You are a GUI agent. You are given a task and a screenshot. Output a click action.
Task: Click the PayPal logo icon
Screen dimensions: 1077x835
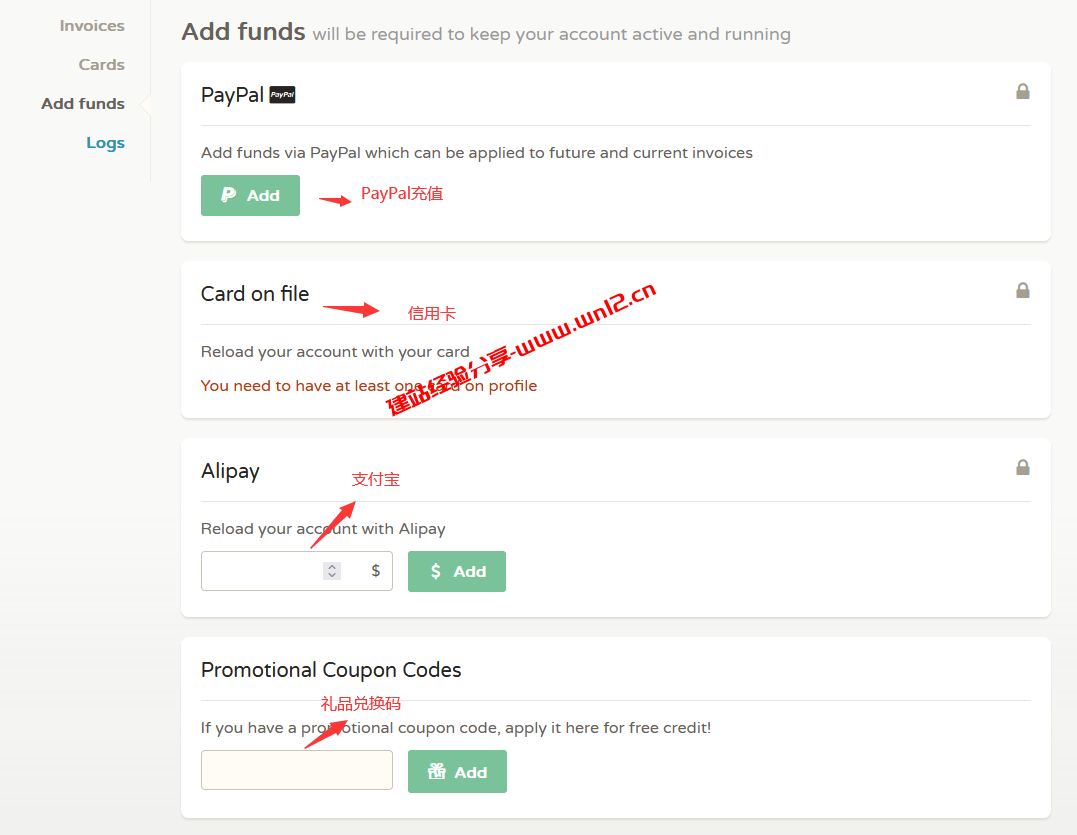coord(283,95)
